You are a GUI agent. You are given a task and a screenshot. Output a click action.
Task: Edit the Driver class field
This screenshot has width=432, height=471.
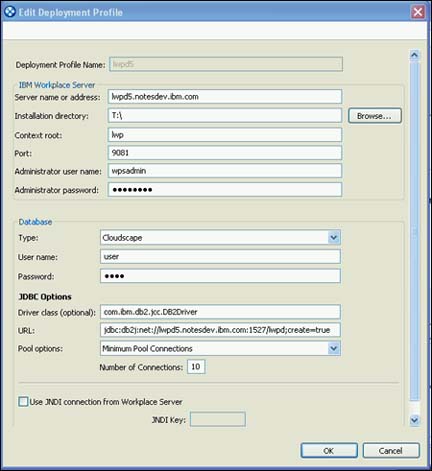tap(220, 312)
